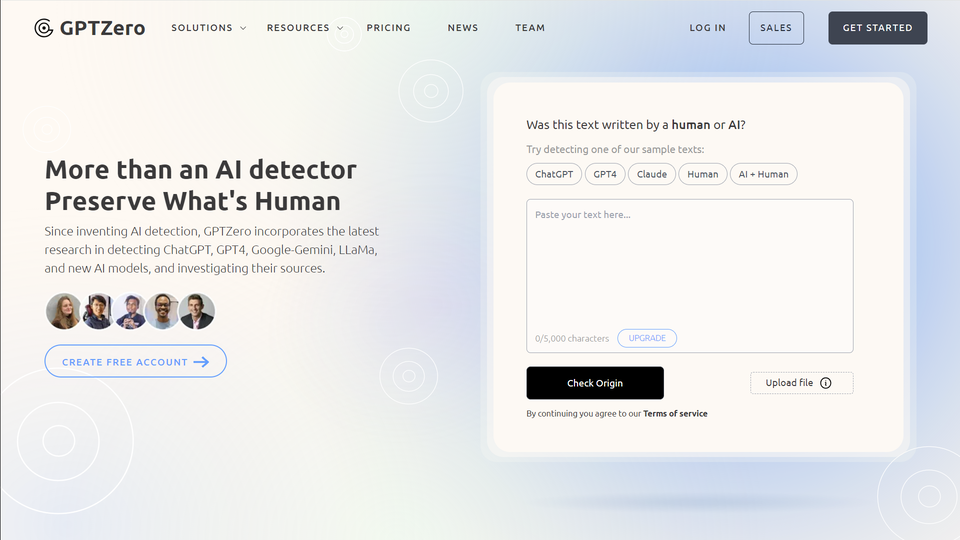The width and height of the screenshot is (960, 540).
Task: Click the Sales button
Action: tap(776, 28)
